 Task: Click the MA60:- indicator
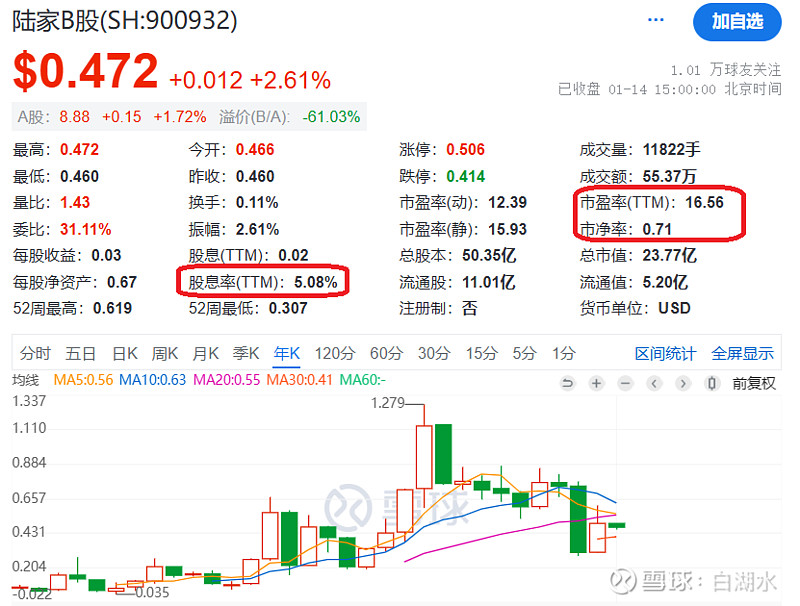point(362,380)
